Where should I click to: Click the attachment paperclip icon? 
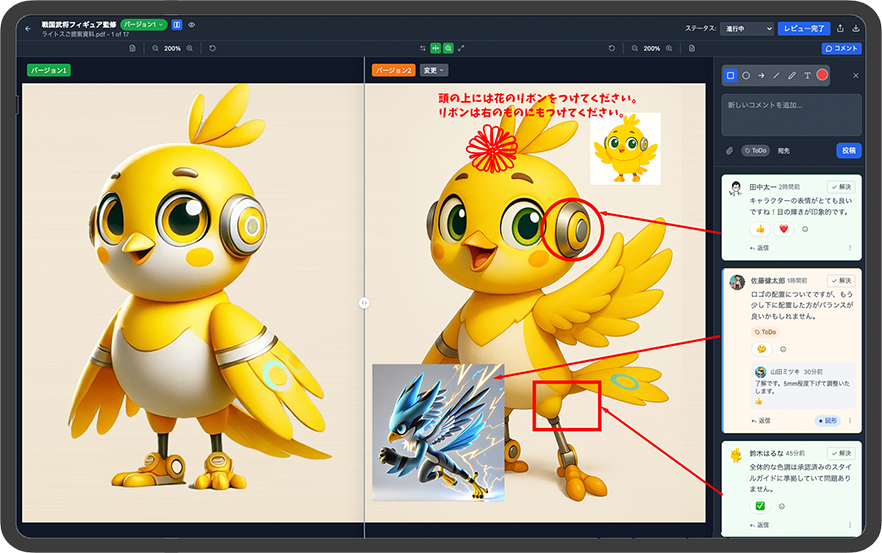point(729,151)
